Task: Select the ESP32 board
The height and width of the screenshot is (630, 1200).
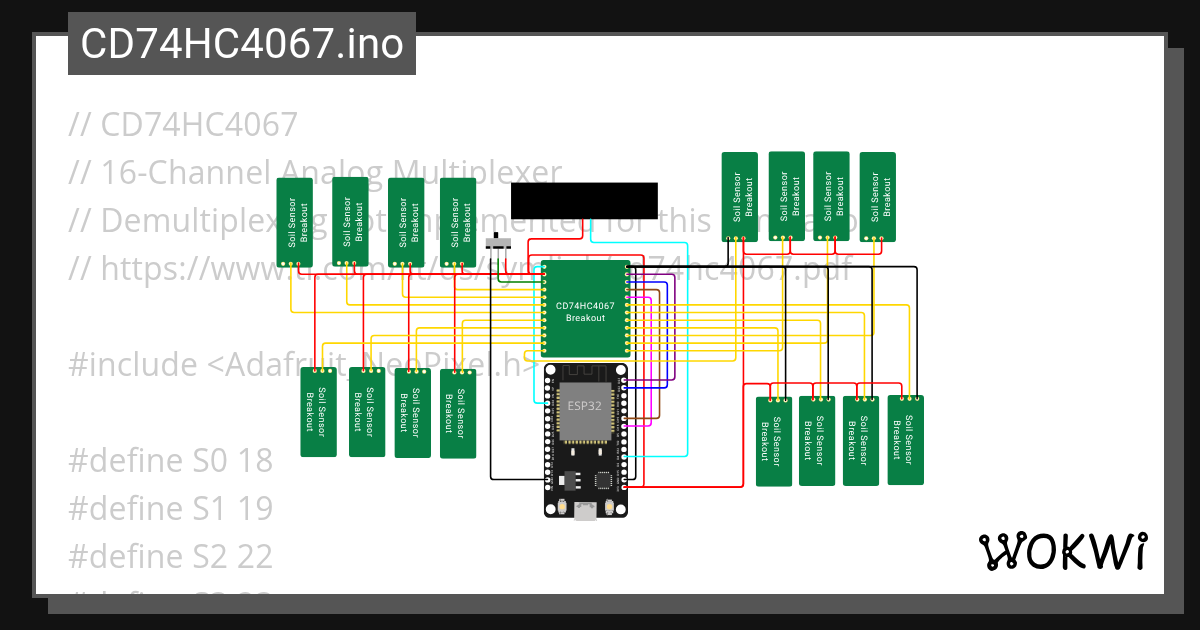Action: coord(585,410)
